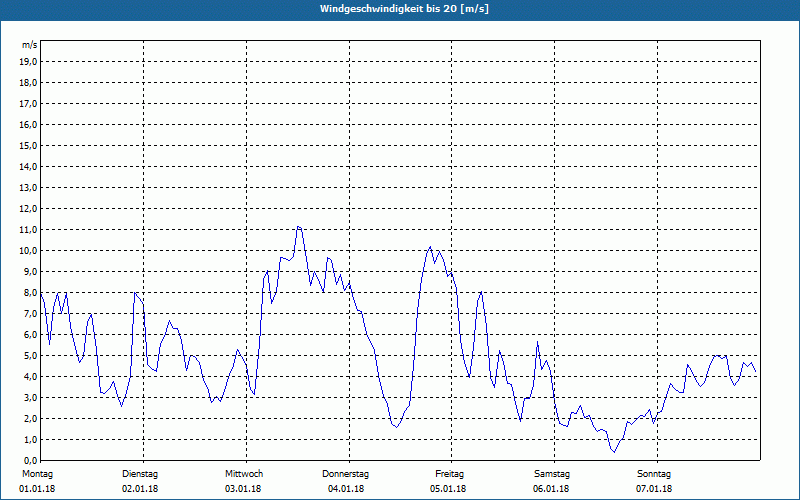Viewport: 800px width, 500px height.
Task: Click the Montag day label
Action: pos(37,474)
